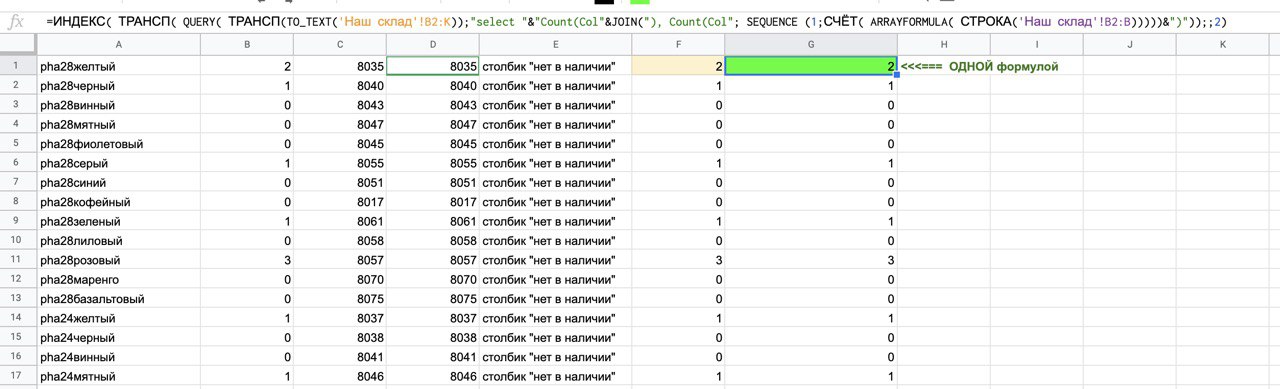The image size is (1280, 389).
Task: Click the yellow highlighted cell F1
Action: pyautogui.click(x=679, y=66)
